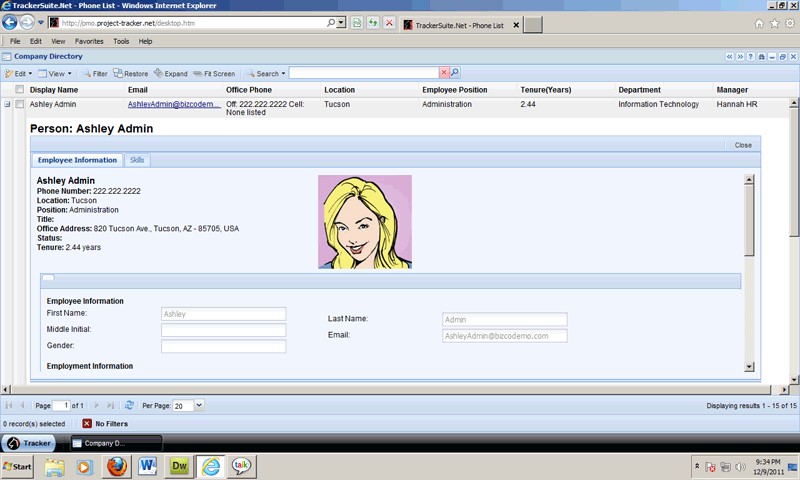This screenshot has height=480, width=800.
Task: Open the File menu
Action: pos(15,41)
